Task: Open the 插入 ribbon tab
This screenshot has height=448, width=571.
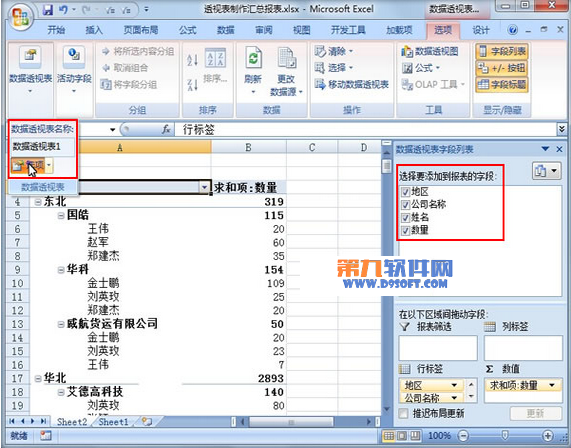Action: 94,30
